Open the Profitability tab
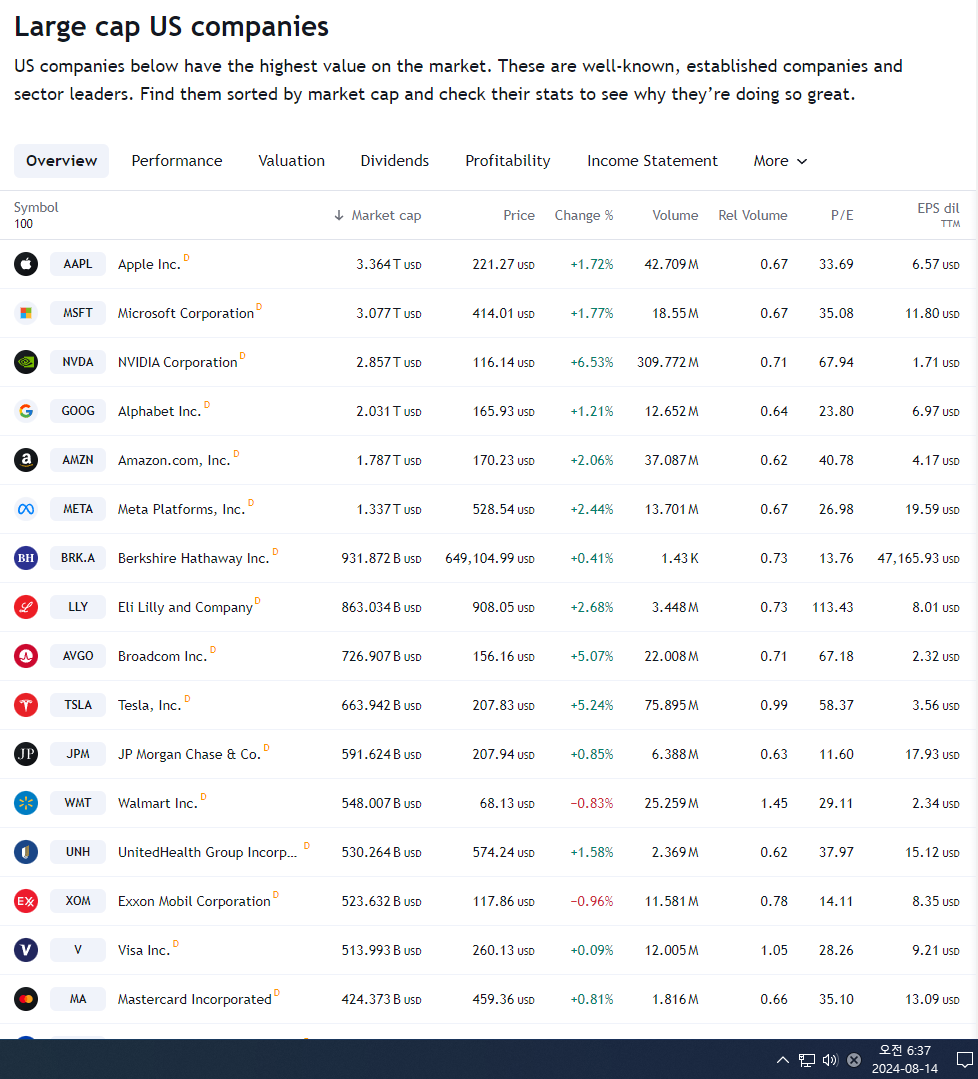 [x=508, y=161]
